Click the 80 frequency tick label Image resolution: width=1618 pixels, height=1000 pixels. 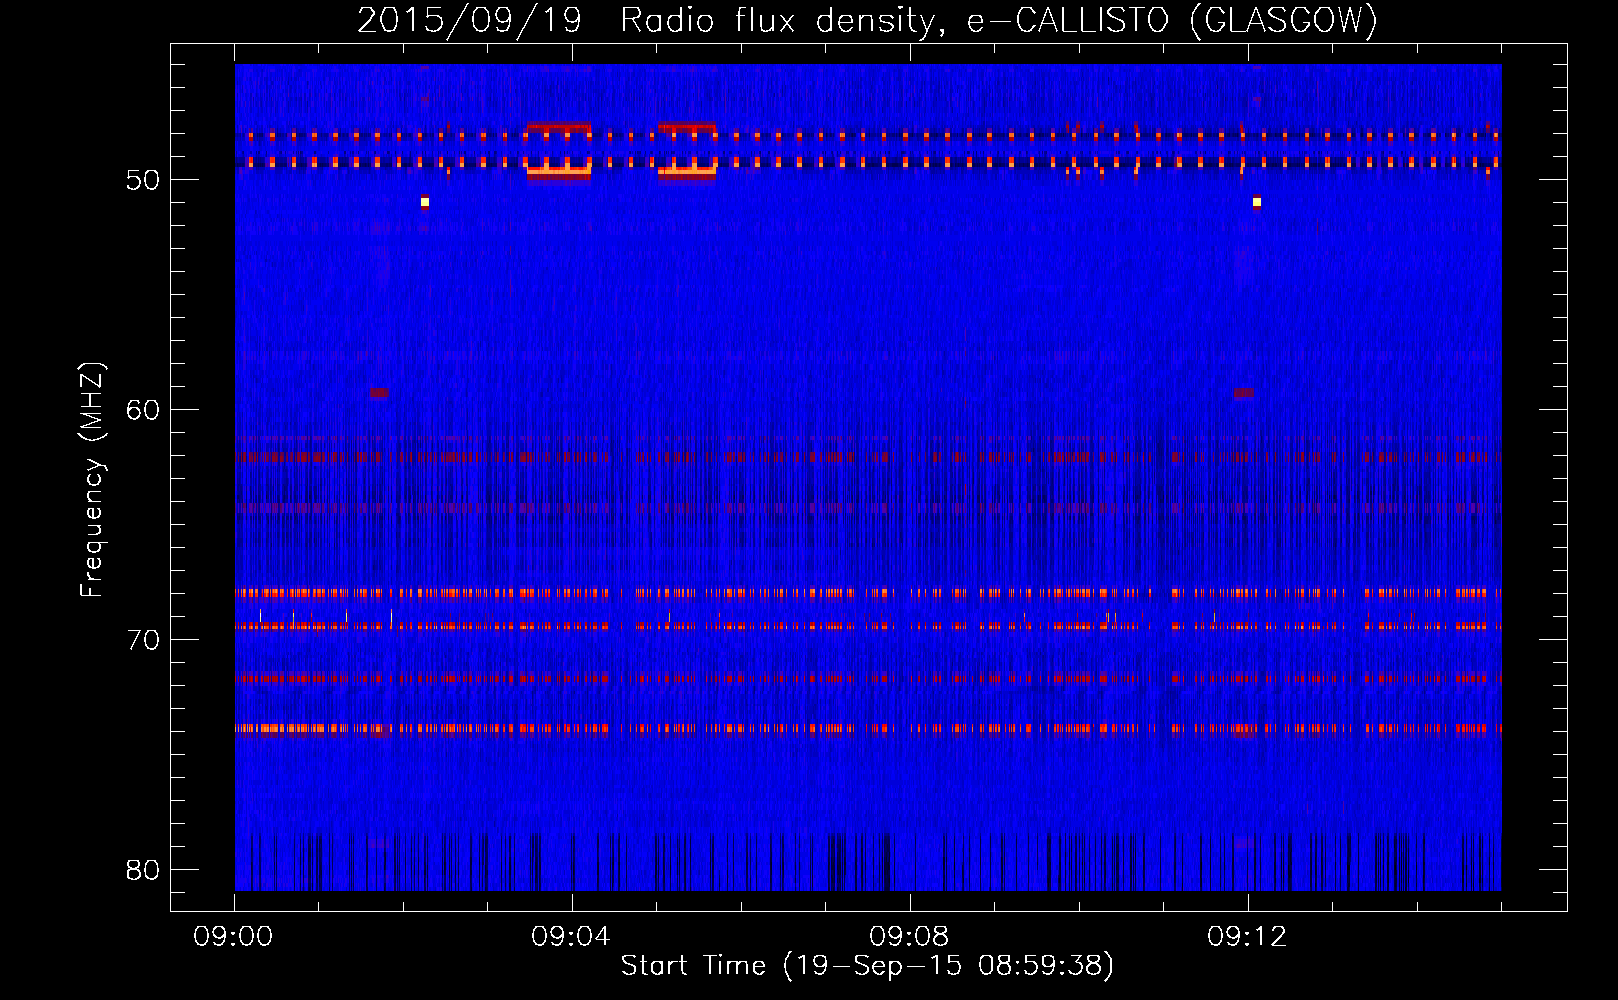point(143,870)
